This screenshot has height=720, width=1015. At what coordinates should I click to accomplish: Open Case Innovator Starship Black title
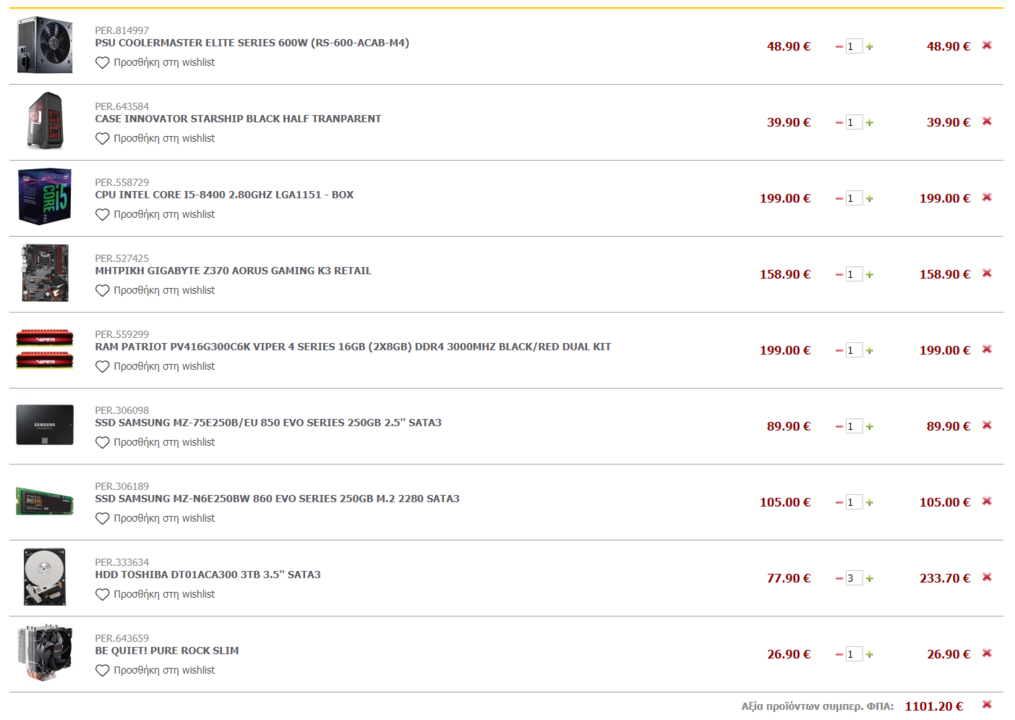(x=238, y=118)
